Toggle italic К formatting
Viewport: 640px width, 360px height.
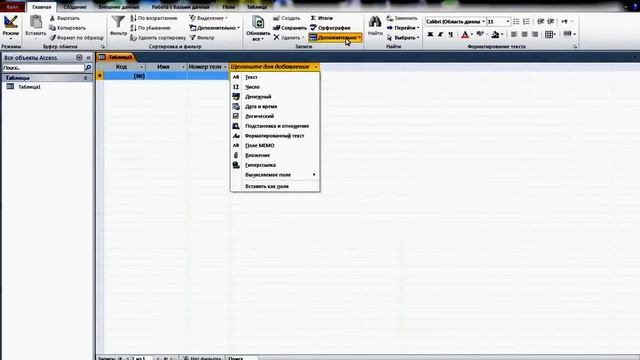pos(440,35)
